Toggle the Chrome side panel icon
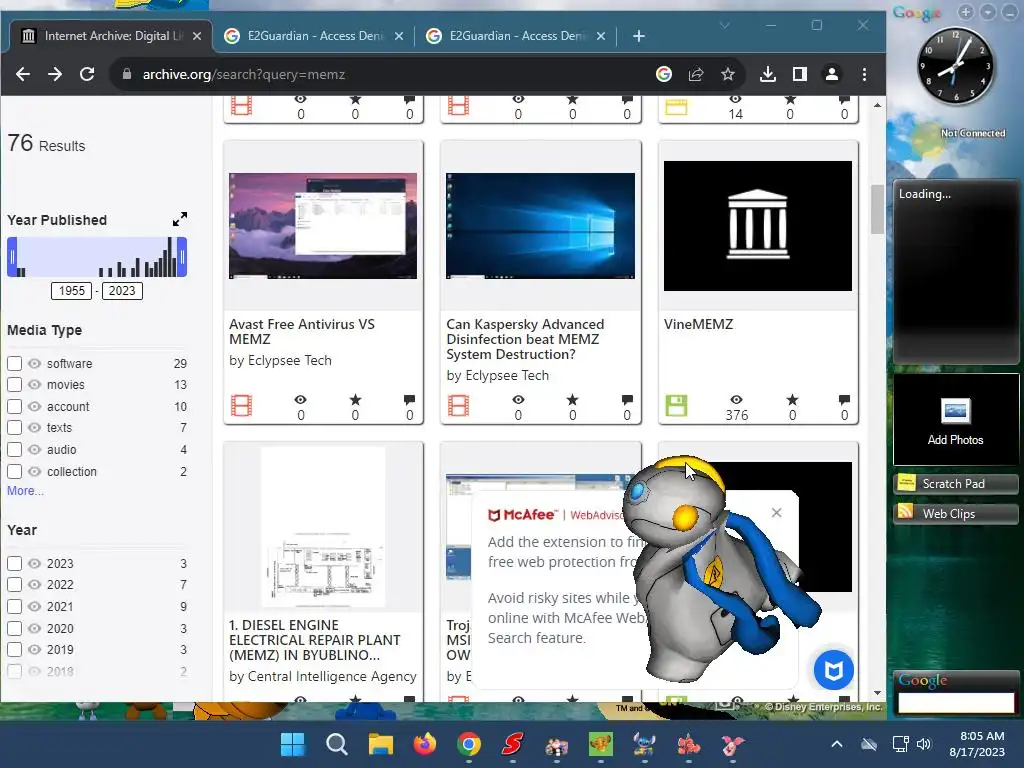The image size is (1024, 768). coord(799,74)
